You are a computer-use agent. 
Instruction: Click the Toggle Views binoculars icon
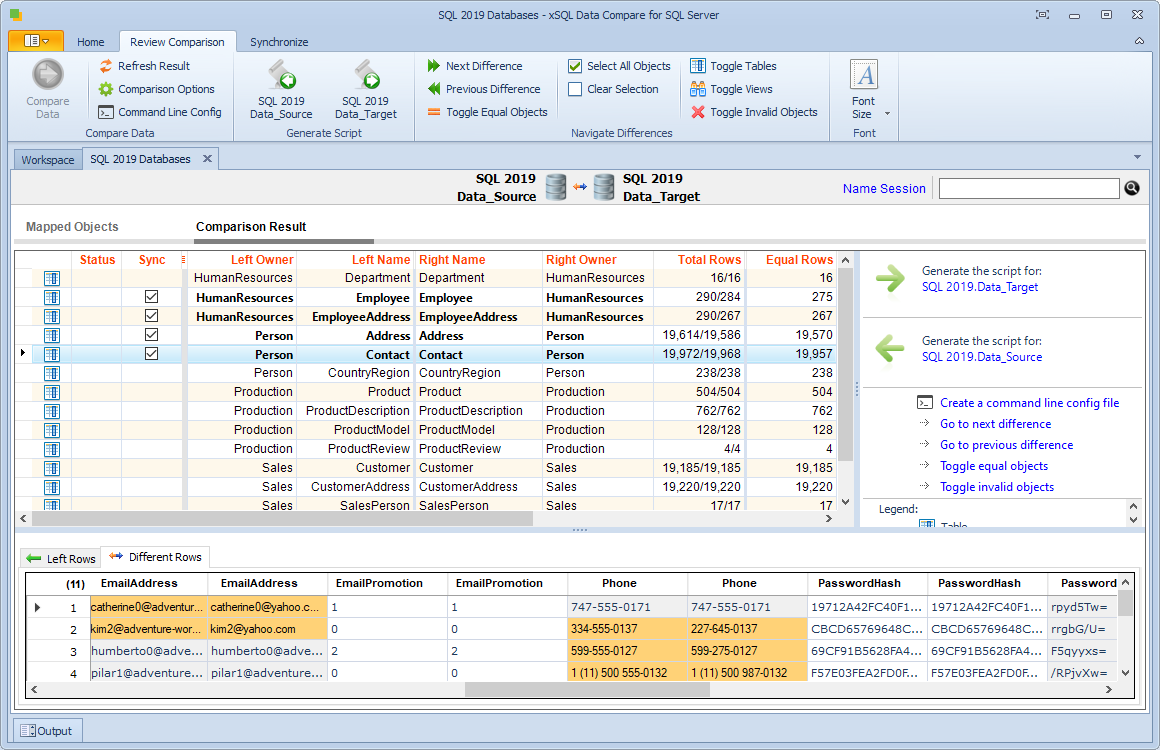click(x=698, y=89)
